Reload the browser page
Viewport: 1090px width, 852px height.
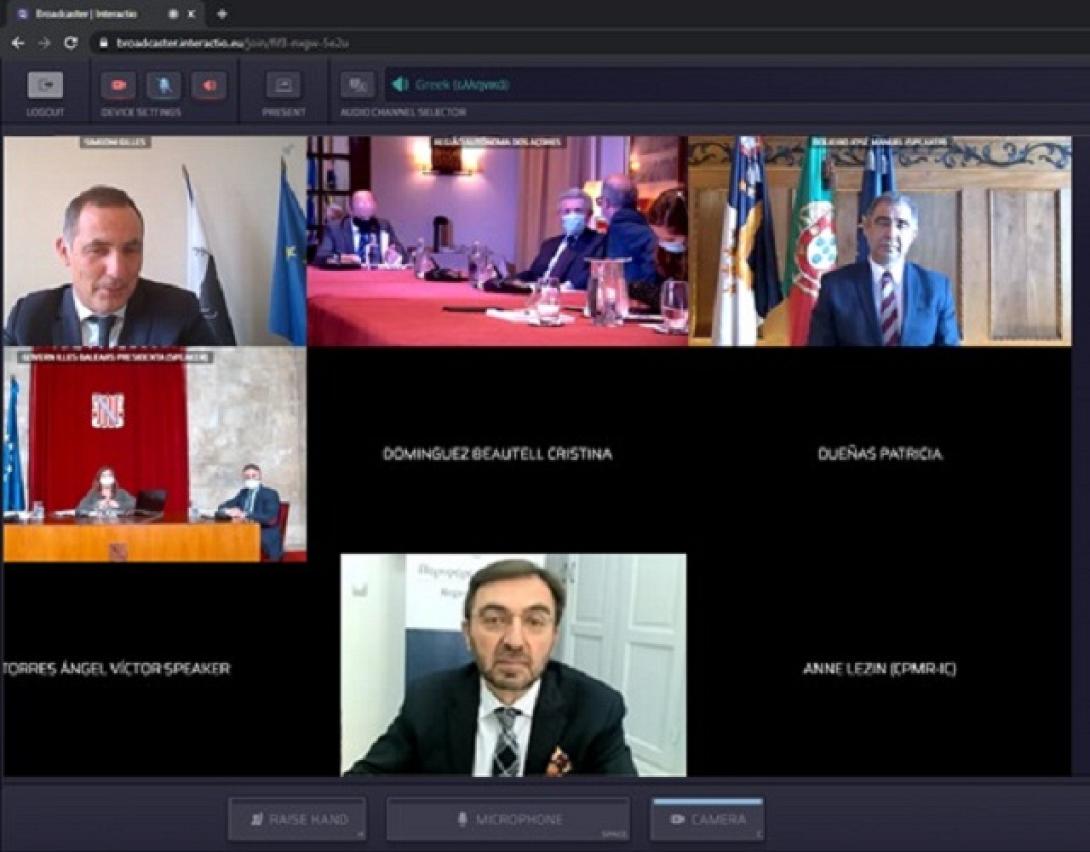(70, 43)
